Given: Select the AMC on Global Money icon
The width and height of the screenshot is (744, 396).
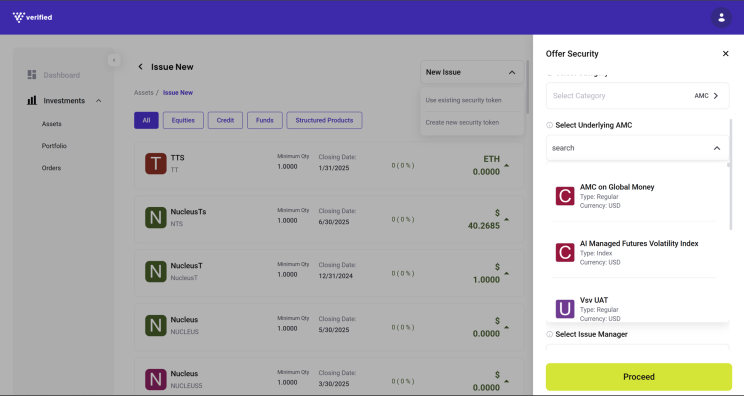Looking at the screenshot, I should click(x=565, y=196).
